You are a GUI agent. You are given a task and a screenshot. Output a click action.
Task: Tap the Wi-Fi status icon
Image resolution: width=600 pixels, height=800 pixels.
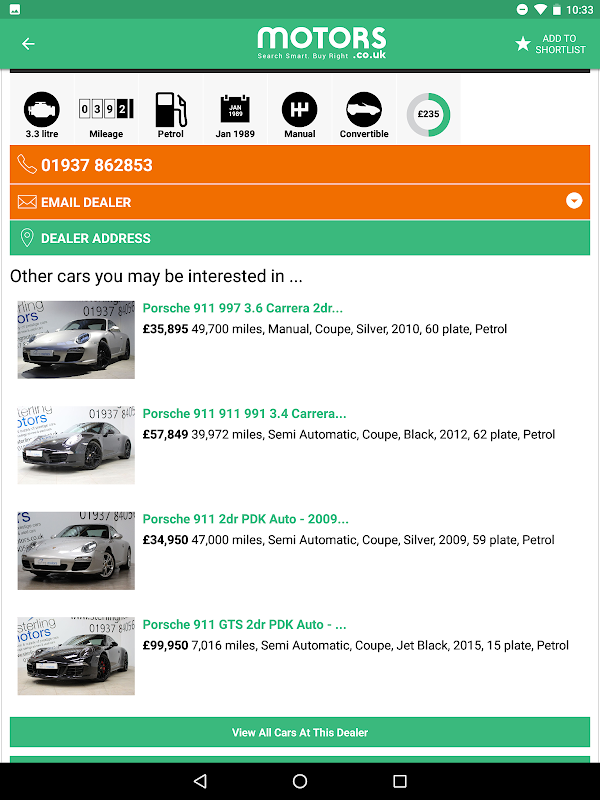[x=540, y=10]
